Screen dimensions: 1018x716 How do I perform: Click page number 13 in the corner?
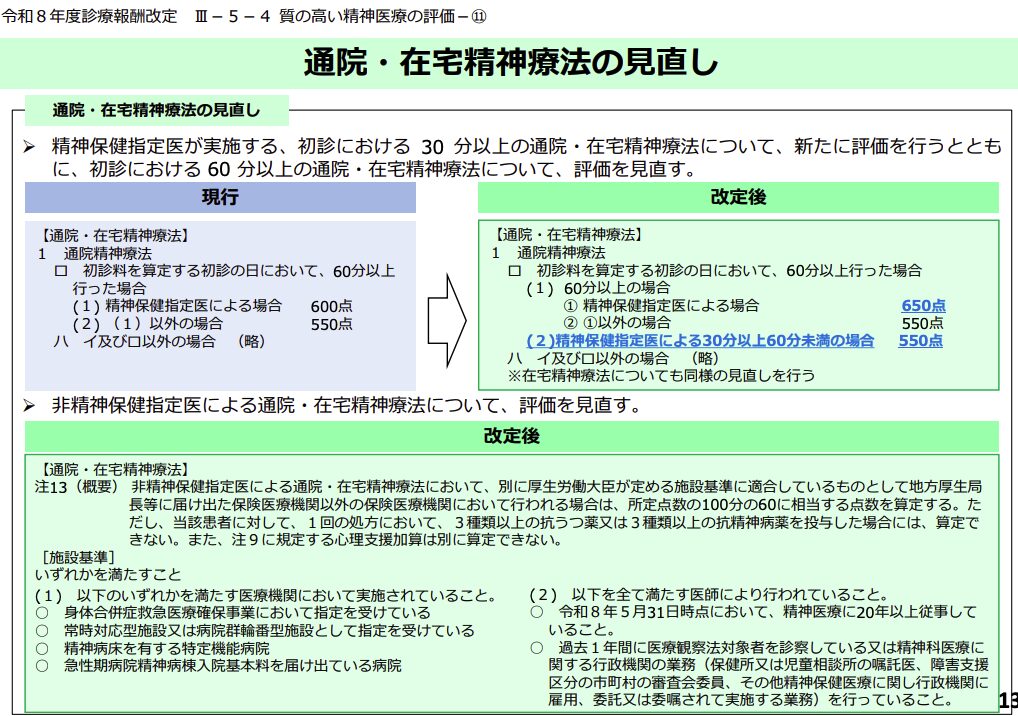tap(1006, 700)
